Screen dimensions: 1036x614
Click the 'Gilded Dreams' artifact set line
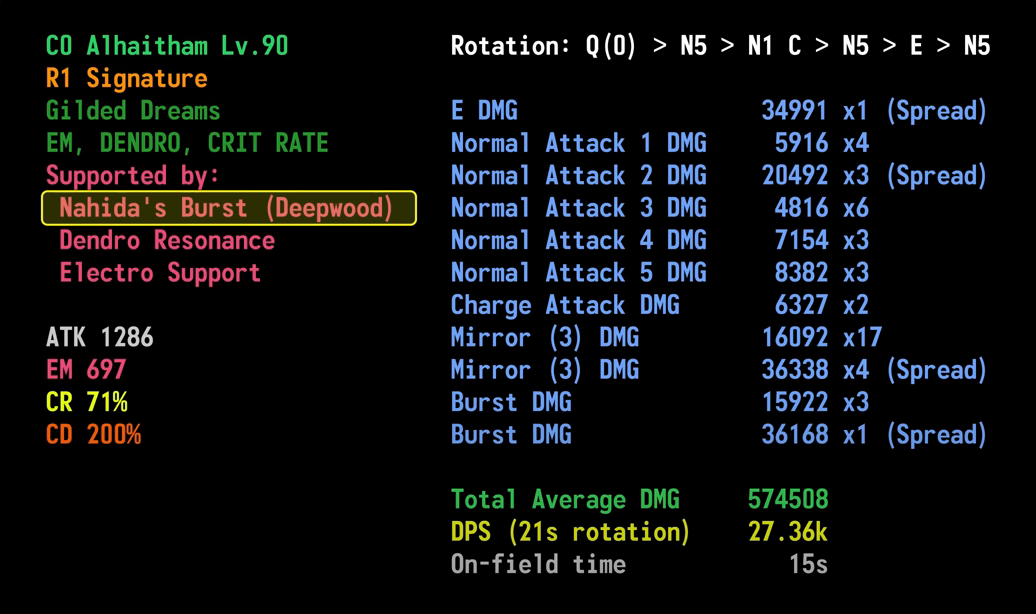pyautogui.click(x=133, y=111)
